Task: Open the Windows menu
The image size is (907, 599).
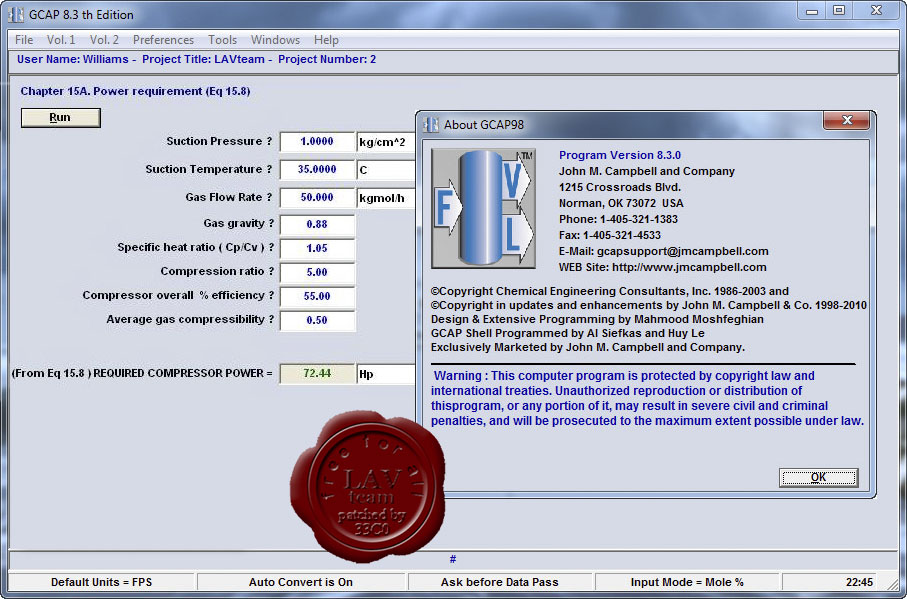Action: point(275,40)
